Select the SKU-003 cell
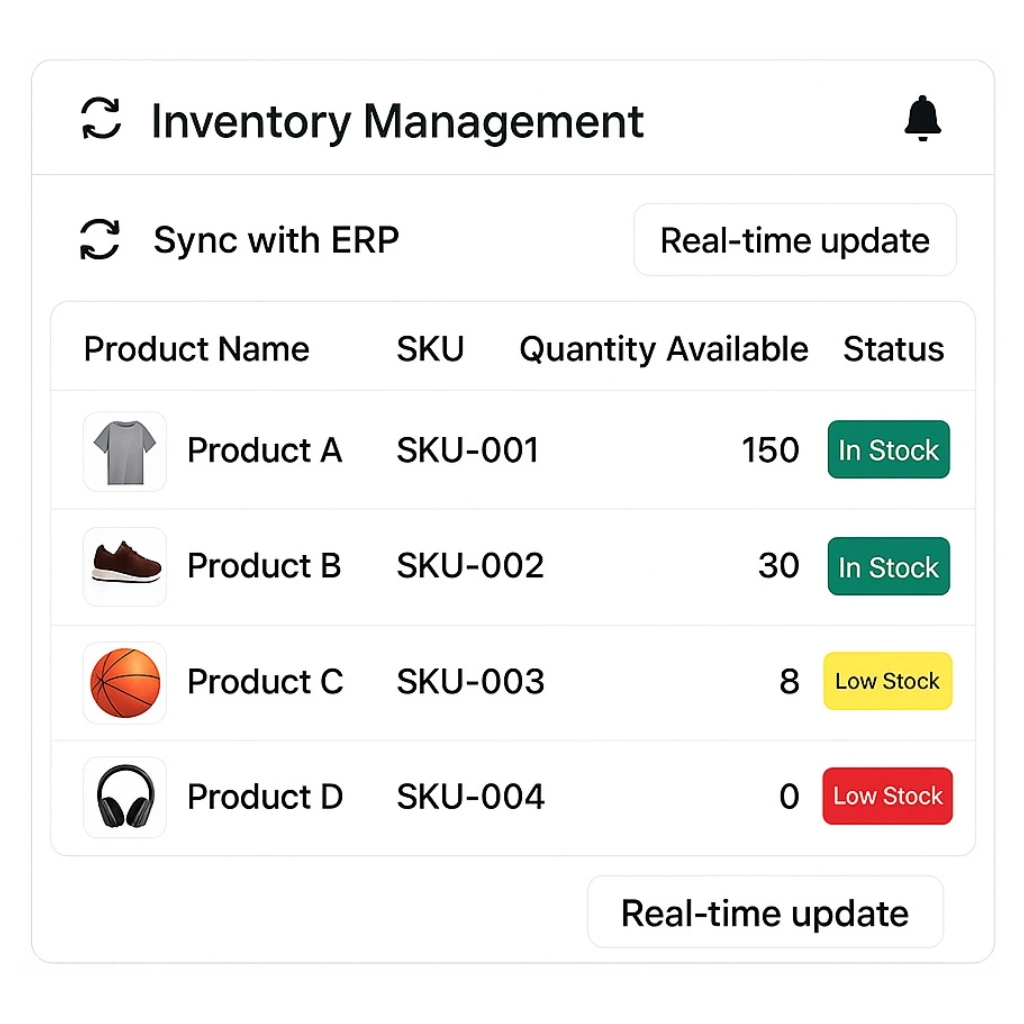Screen dimensions: 1024x1024 (x=470, y=682)
